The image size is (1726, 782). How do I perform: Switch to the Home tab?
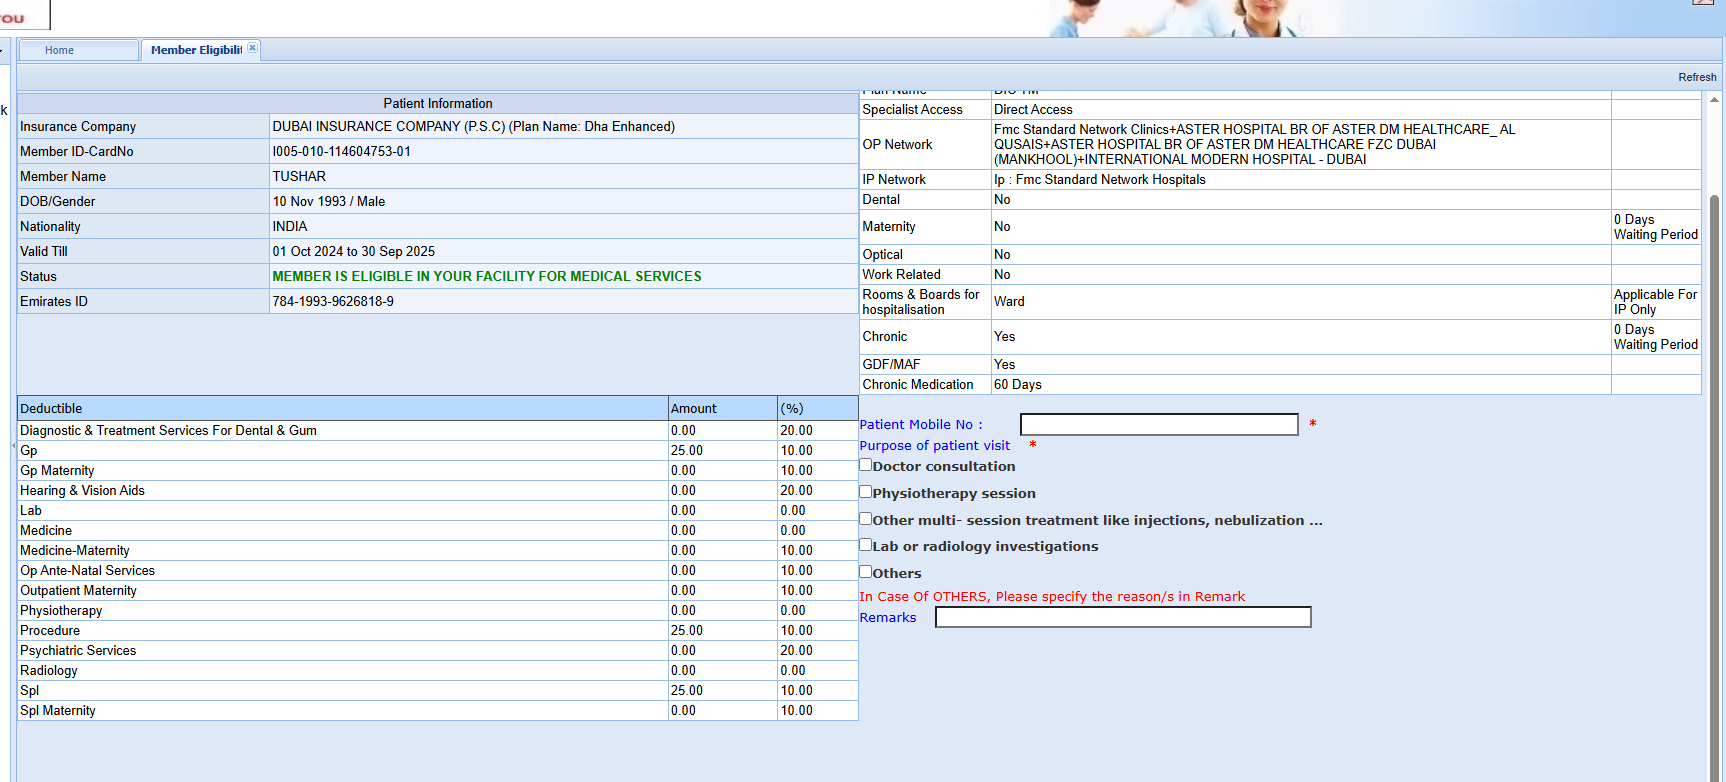tap(60, 50)
